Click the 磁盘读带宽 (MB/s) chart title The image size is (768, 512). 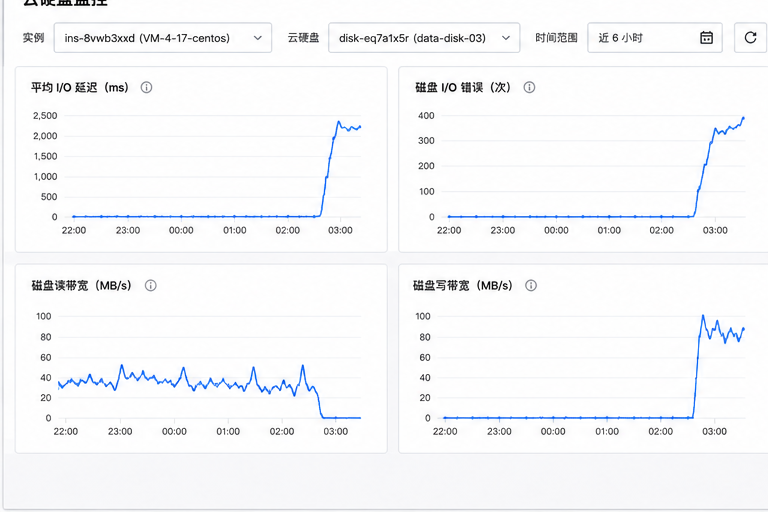82,285
